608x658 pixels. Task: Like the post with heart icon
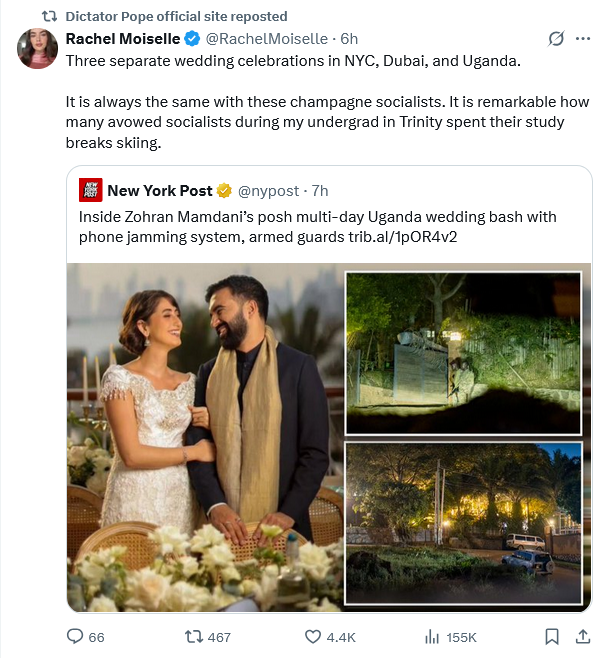coord(312,637)
